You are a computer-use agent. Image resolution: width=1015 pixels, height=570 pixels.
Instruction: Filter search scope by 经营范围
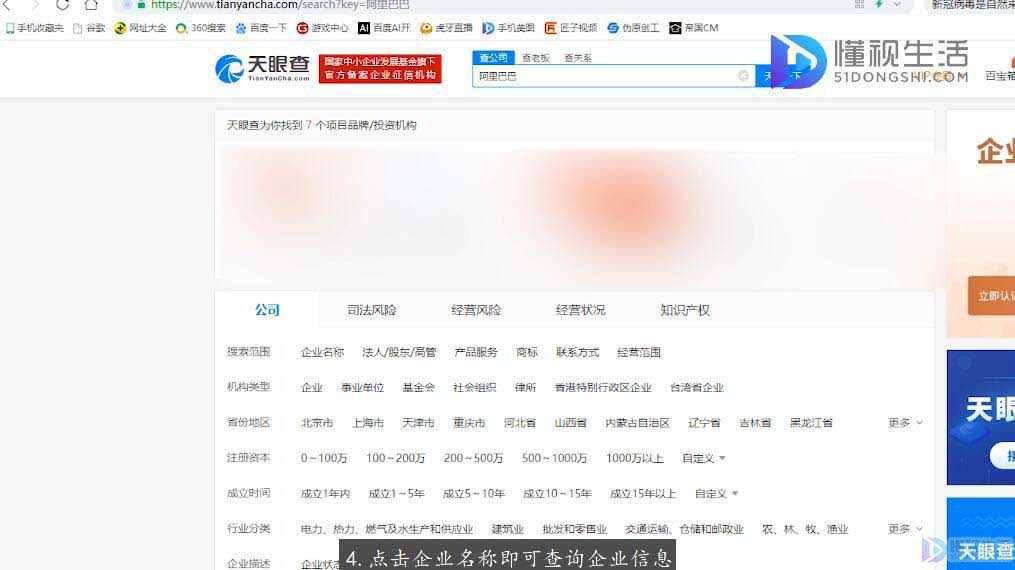639,353
